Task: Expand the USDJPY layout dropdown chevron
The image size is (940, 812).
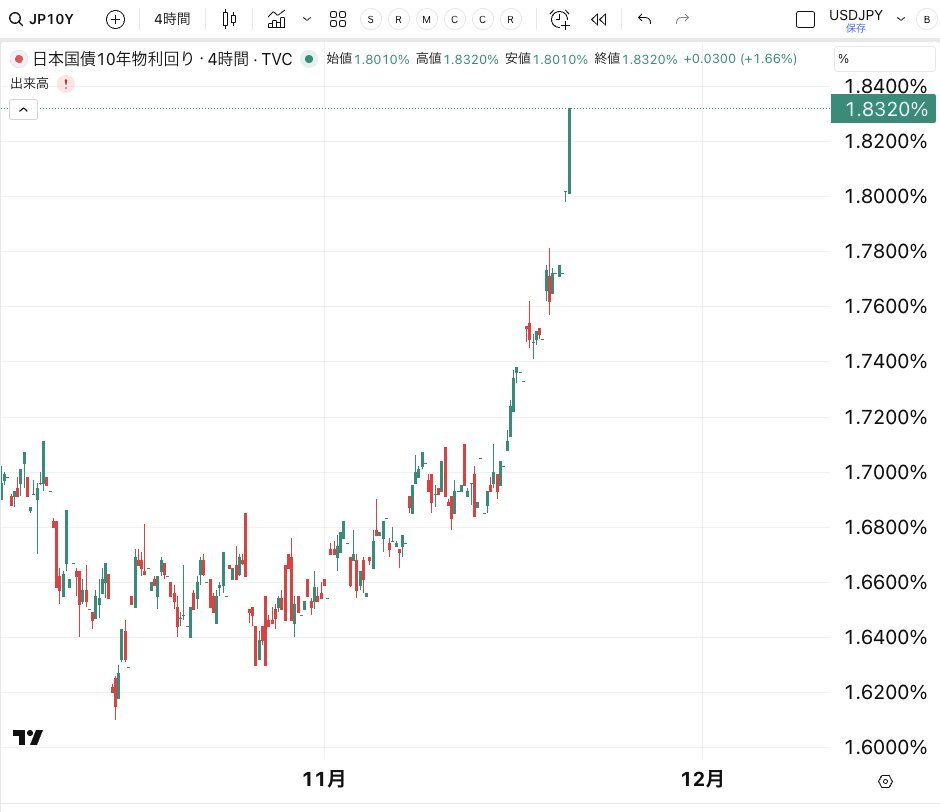Action: click(900, 19)
